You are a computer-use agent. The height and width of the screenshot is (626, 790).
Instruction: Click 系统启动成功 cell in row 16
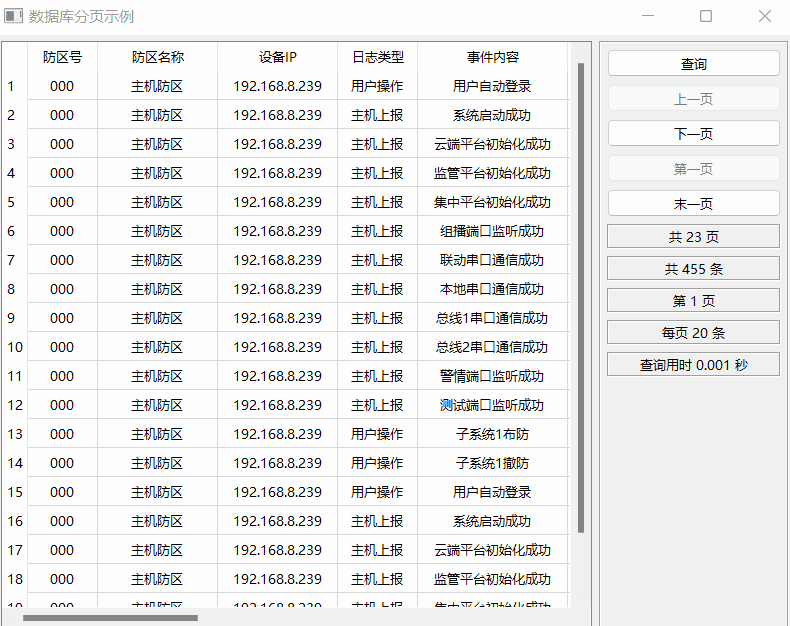click(x=492, y=521)
